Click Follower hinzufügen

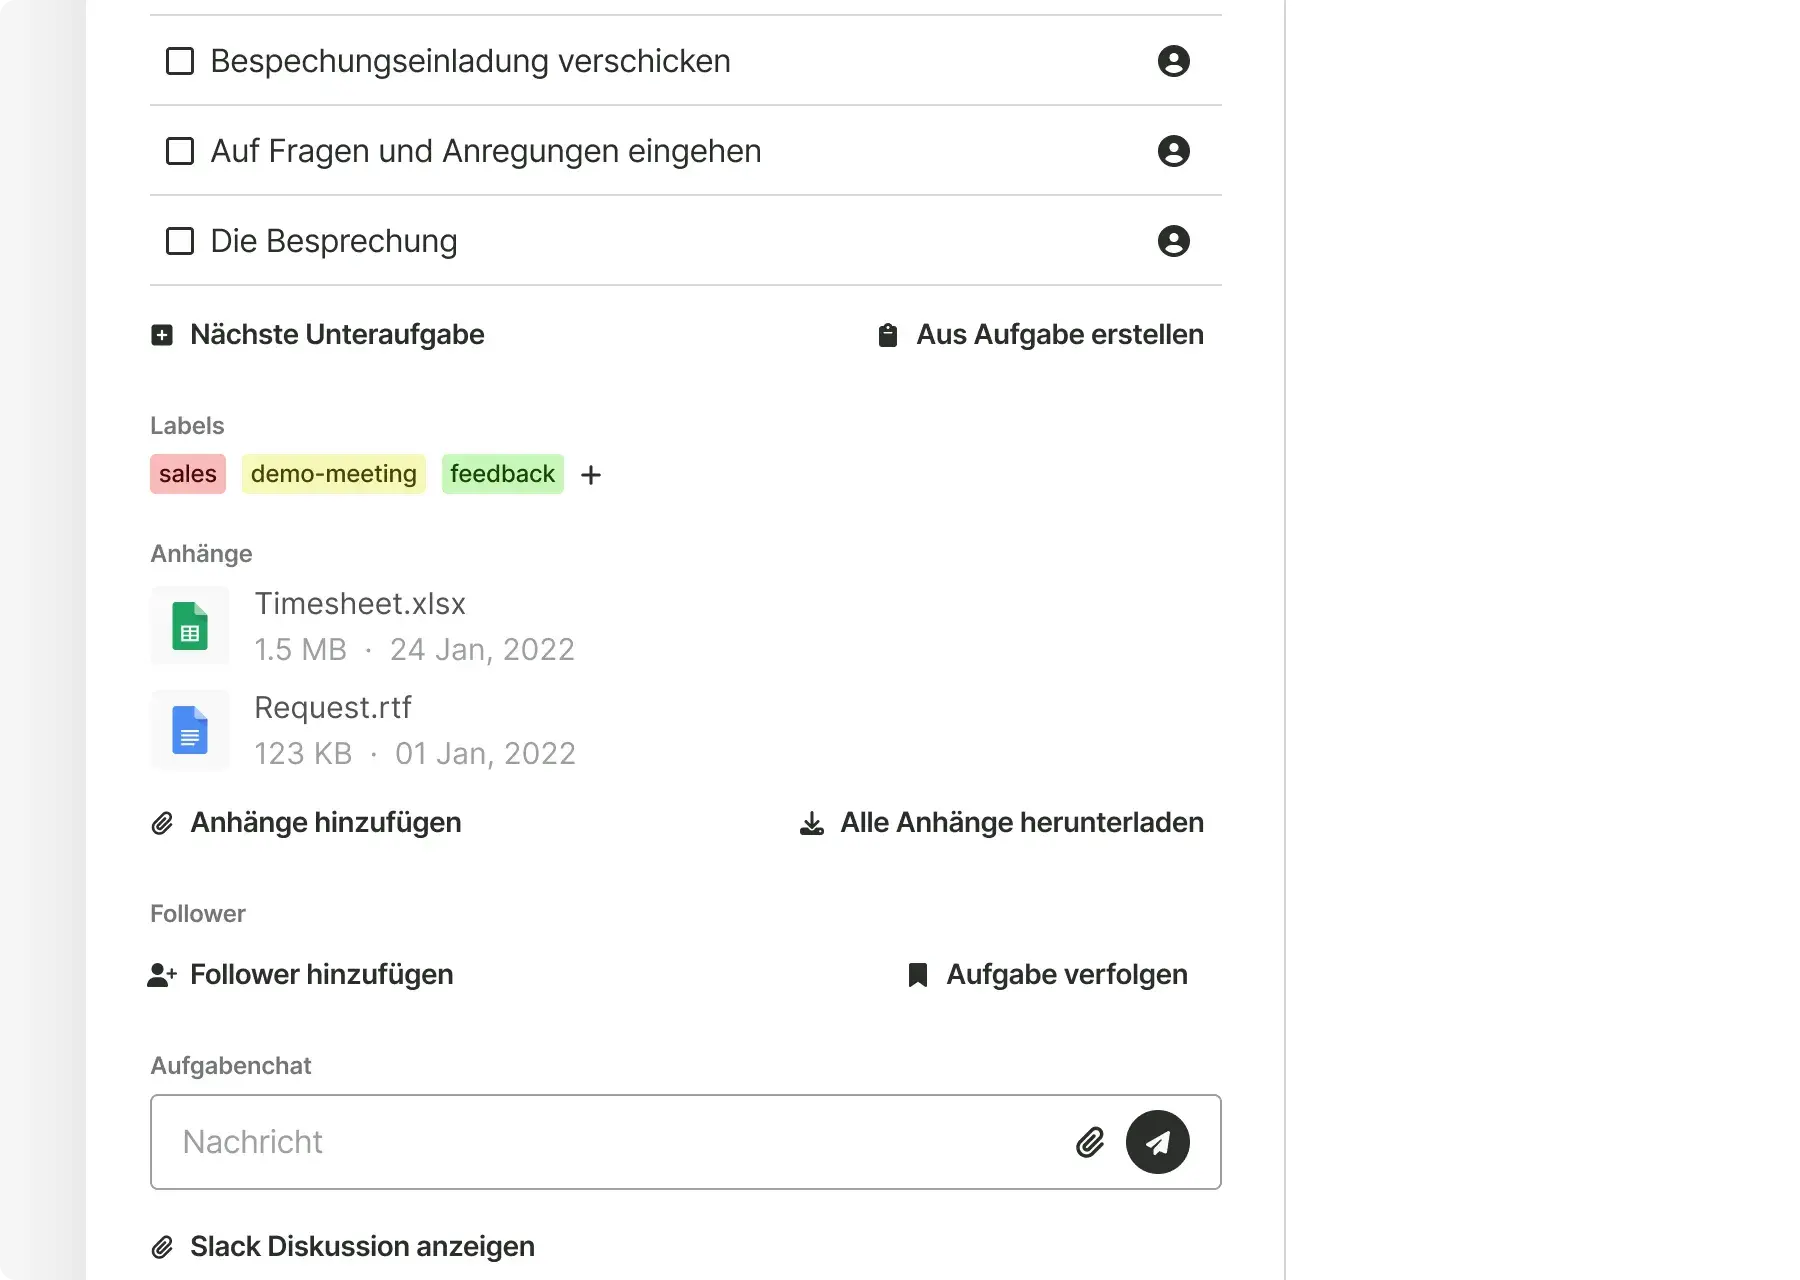tap(301, 975)
